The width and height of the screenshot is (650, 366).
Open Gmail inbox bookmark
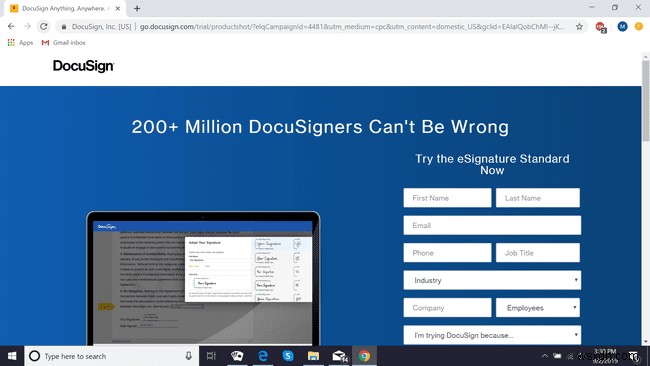click(63, 42)
